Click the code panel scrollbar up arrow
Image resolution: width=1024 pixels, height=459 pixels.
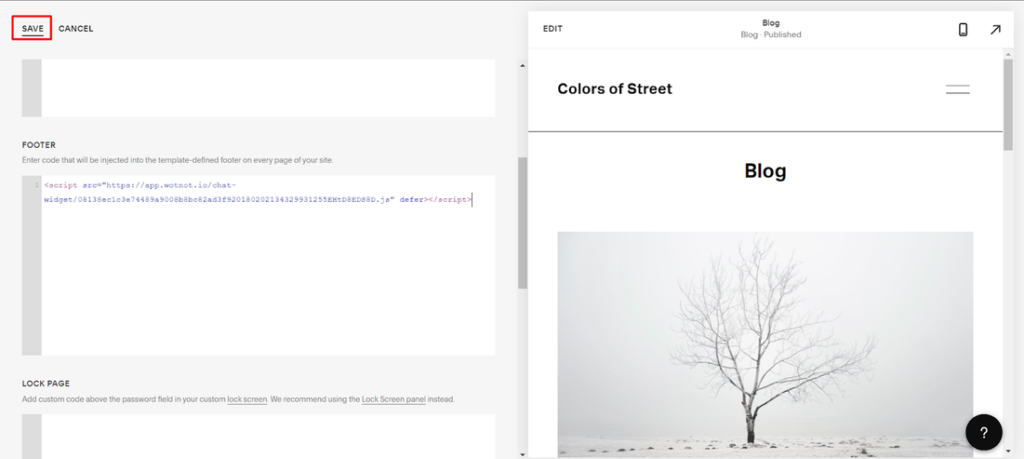point(522,66)
